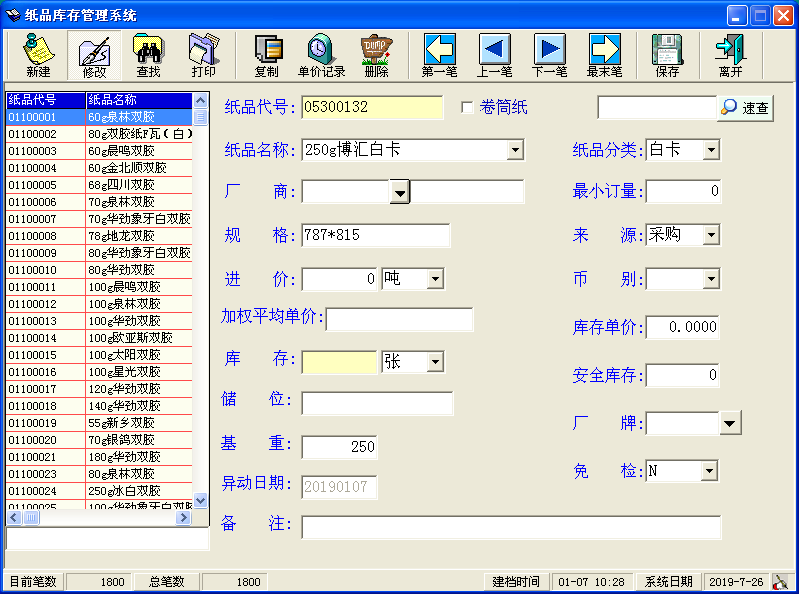Expand the 进价 unit dropdown 吨
The width and height of the screenshot is (799, 594).
pyautogui.click(x=435, y=279)
